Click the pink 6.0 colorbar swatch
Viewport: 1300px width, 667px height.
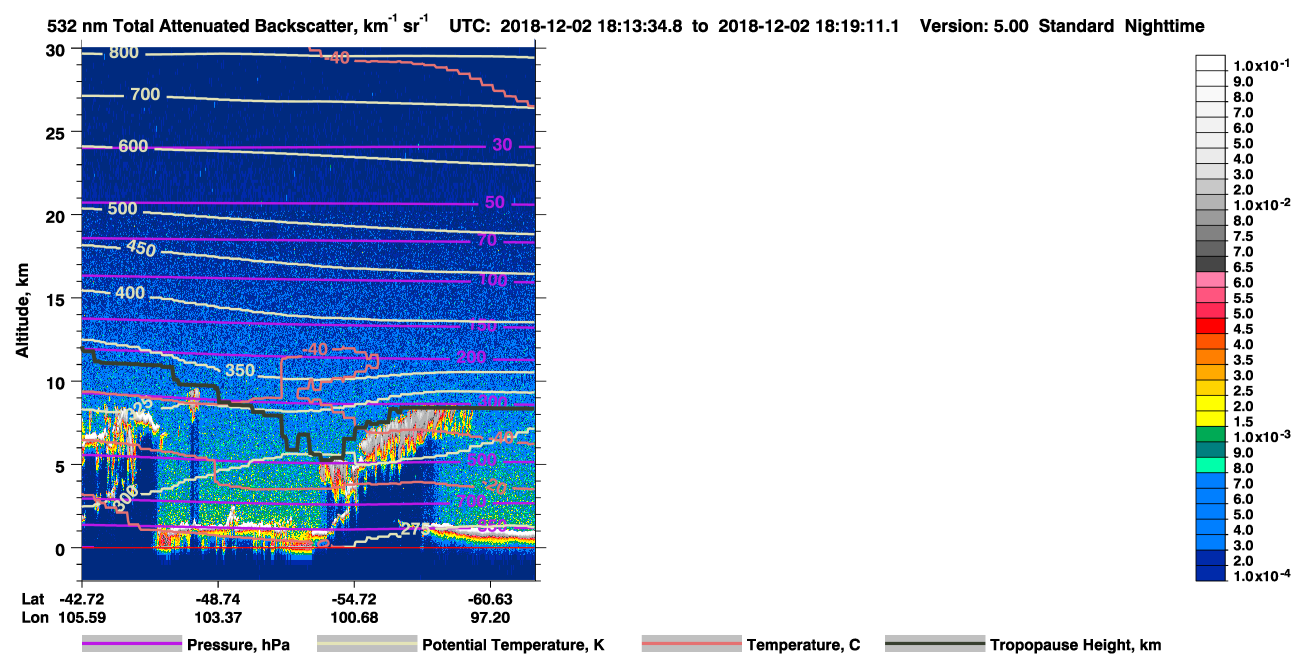pos(1211,280)
